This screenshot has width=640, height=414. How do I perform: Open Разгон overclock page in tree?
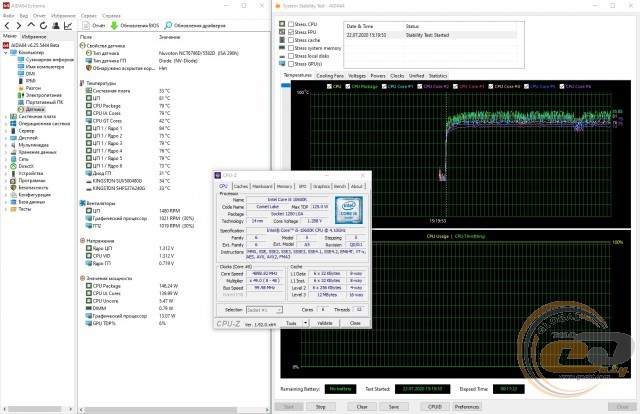click(x=29, y=88)
